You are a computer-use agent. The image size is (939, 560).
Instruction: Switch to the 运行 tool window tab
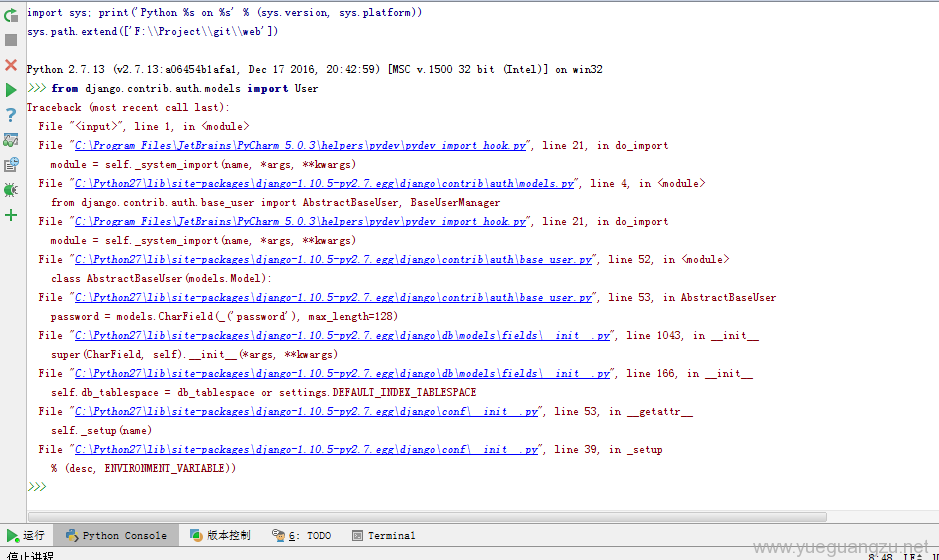coord(26,535)
